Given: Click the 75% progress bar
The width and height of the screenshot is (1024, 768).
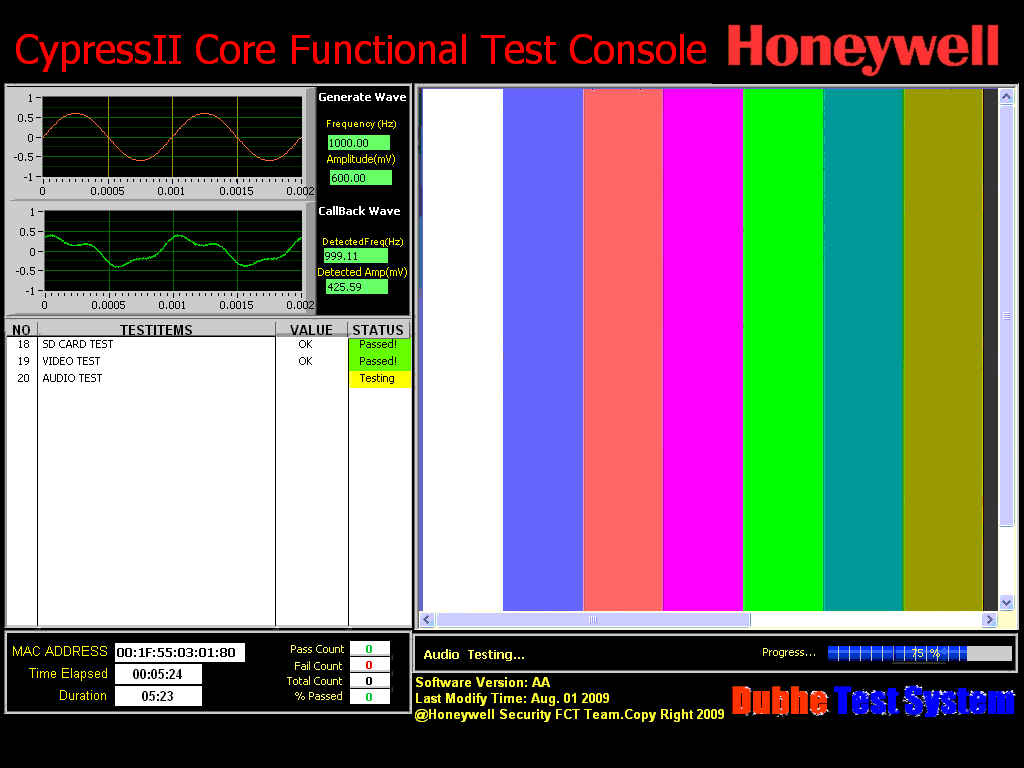Looking at the screenshot, I should pos(920,653).
